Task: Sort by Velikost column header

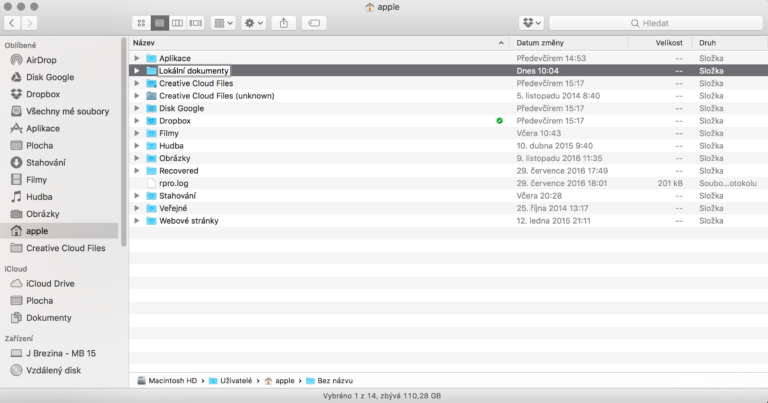Action: [669, 43]
